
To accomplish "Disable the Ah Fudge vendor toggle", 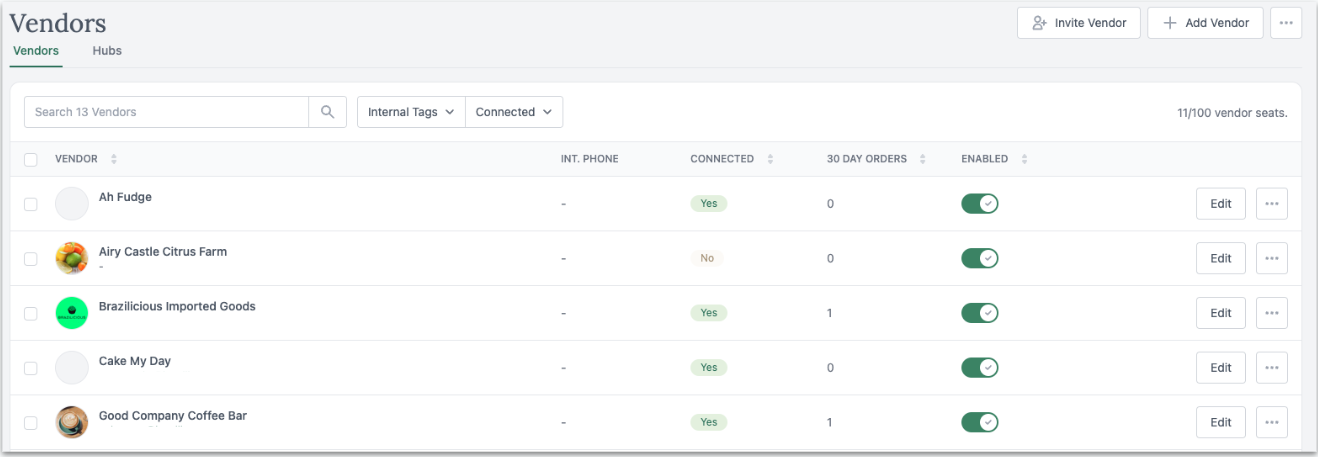I will pyautogui.click(x=979, y=204).
